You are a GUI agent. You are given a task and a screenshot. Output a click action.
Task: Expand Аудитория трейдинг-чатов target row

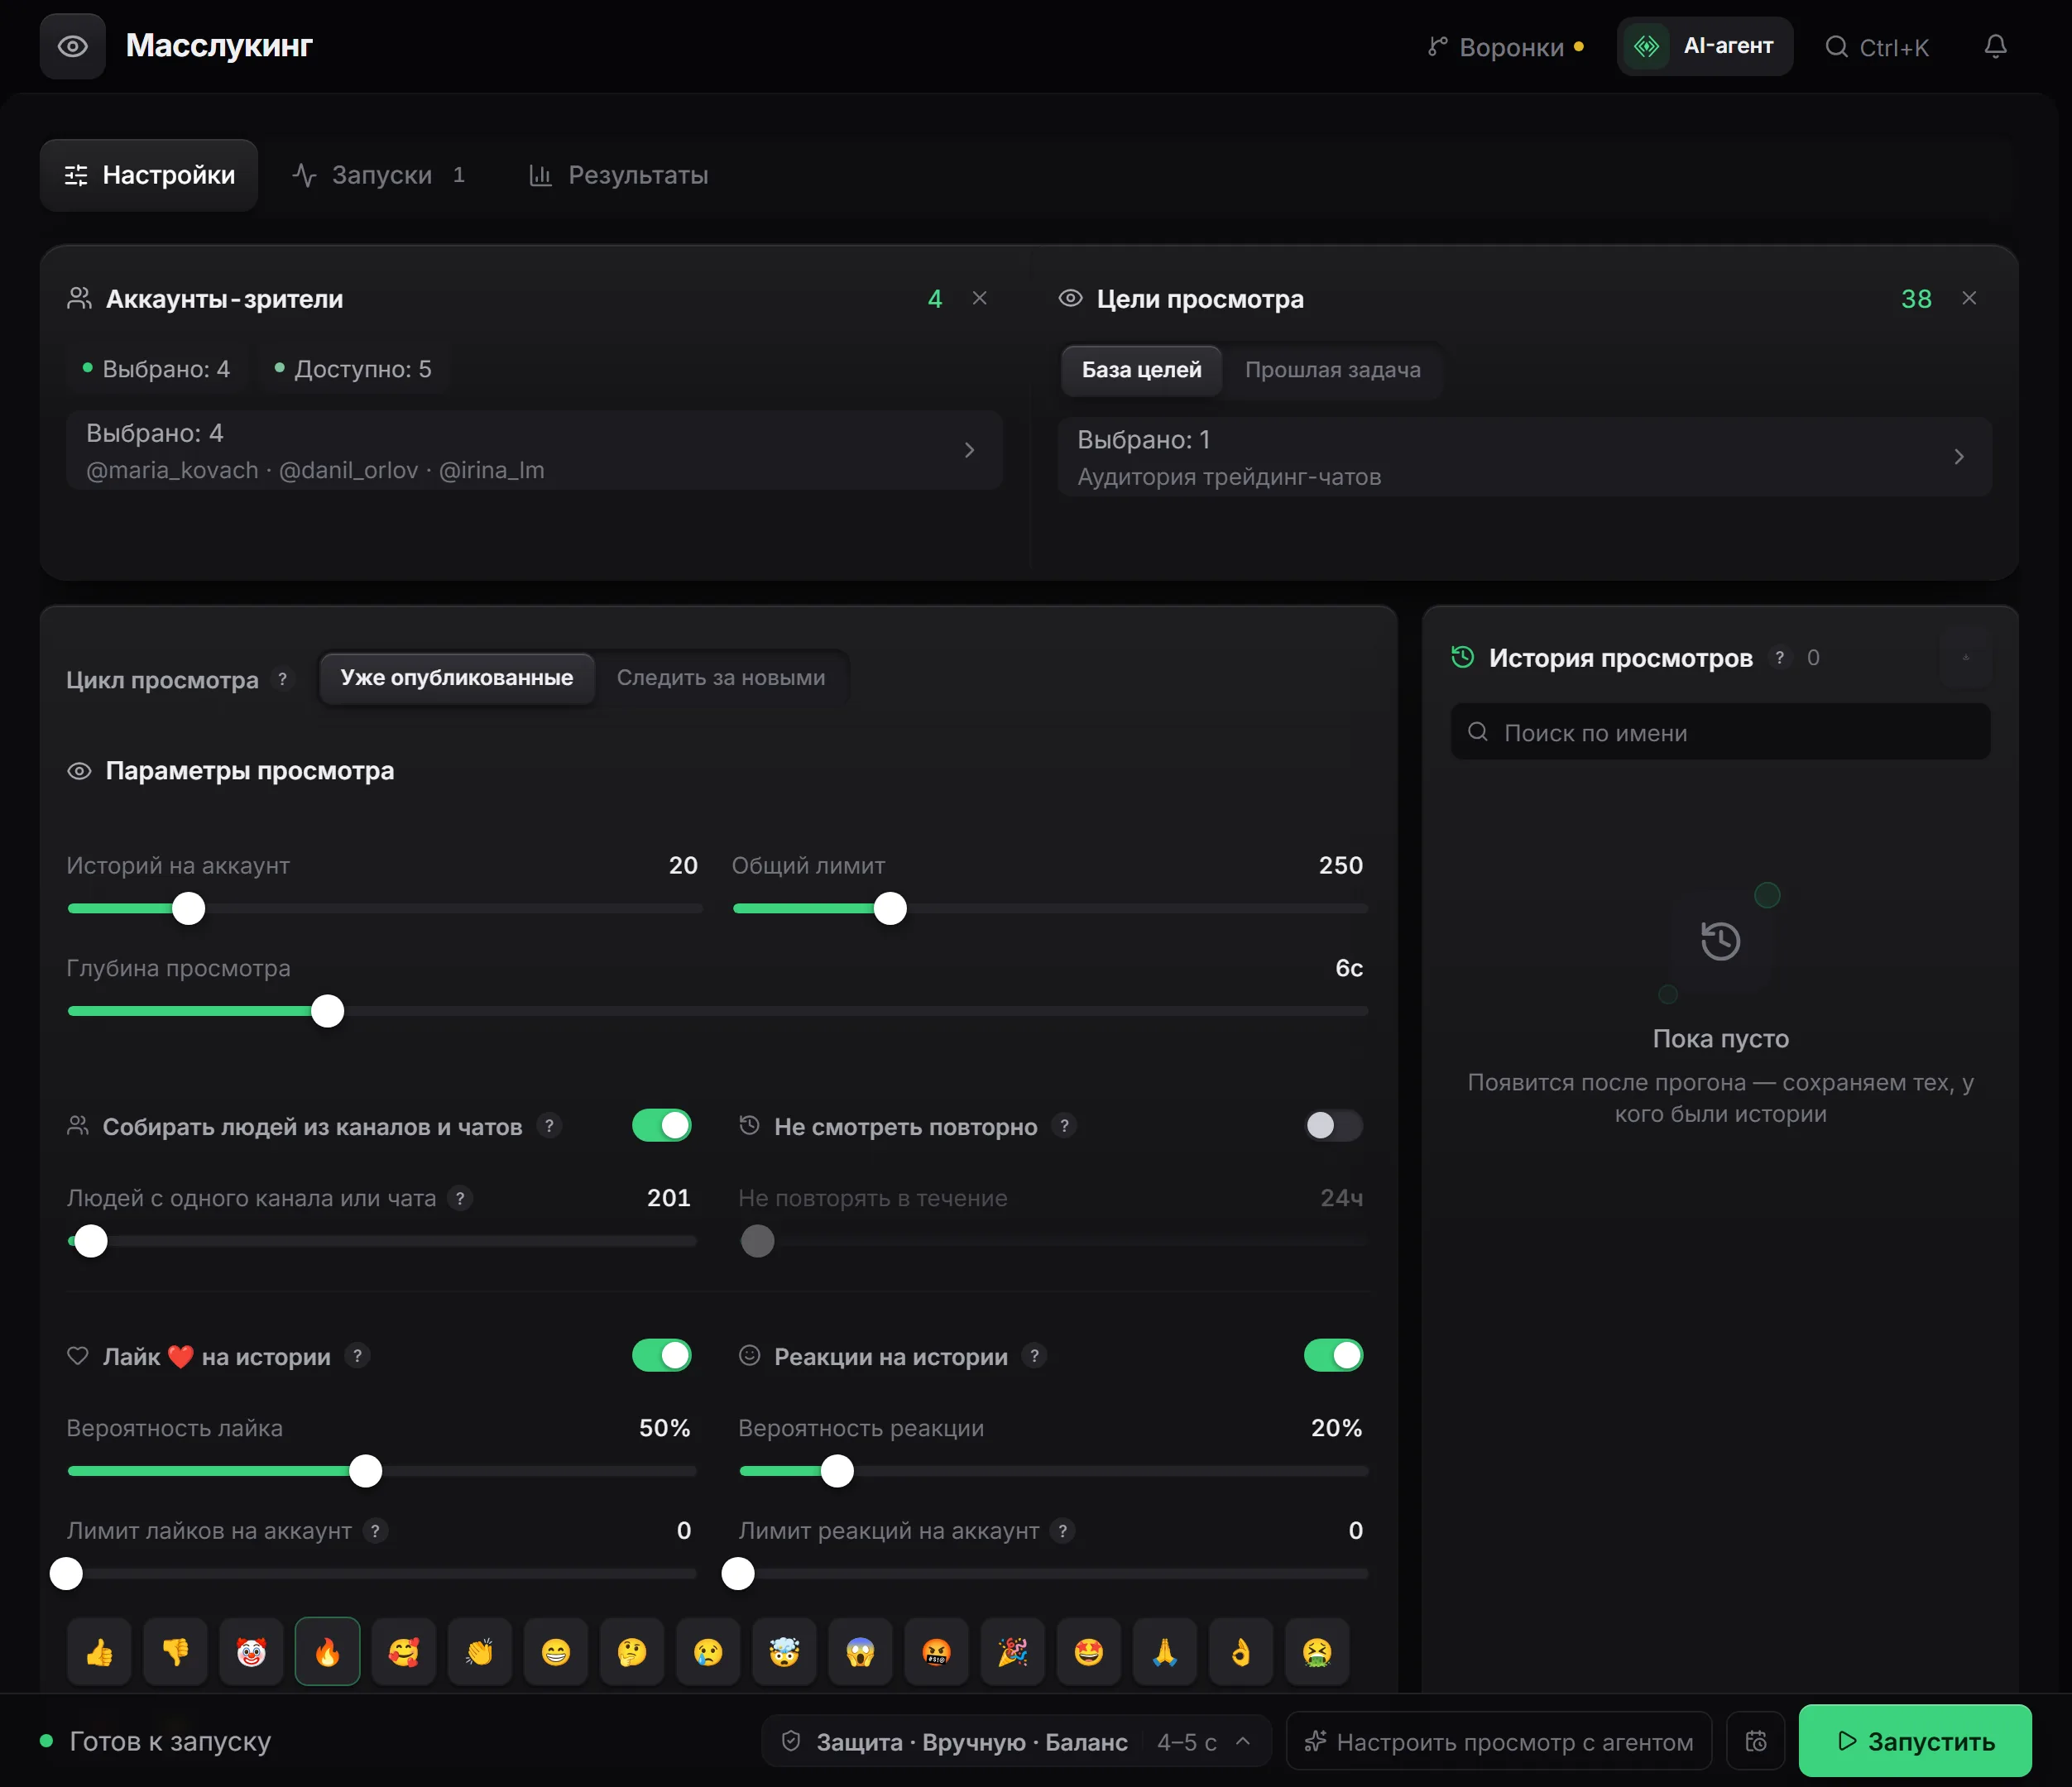(x=1524, y=457)
